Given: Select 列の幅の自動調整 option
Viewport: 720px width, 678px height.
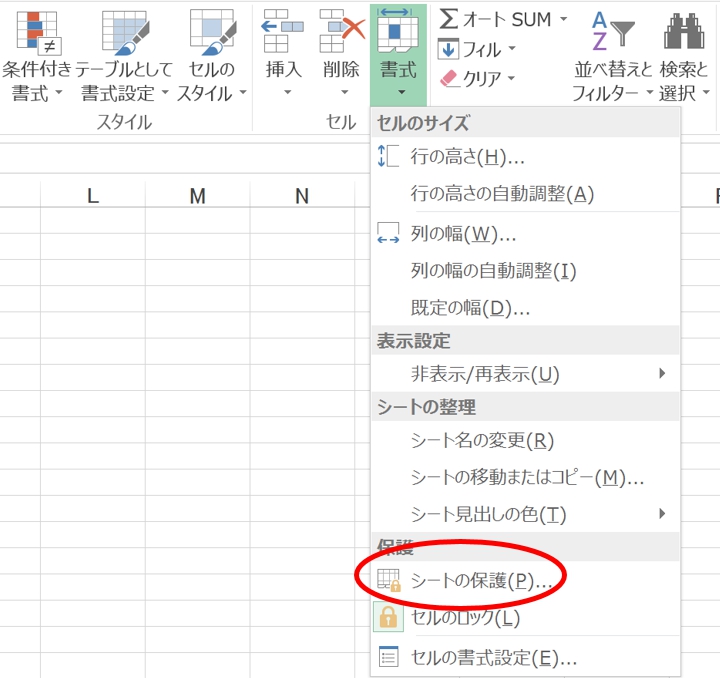Looking at the screenshot, I should coord(493,271).
